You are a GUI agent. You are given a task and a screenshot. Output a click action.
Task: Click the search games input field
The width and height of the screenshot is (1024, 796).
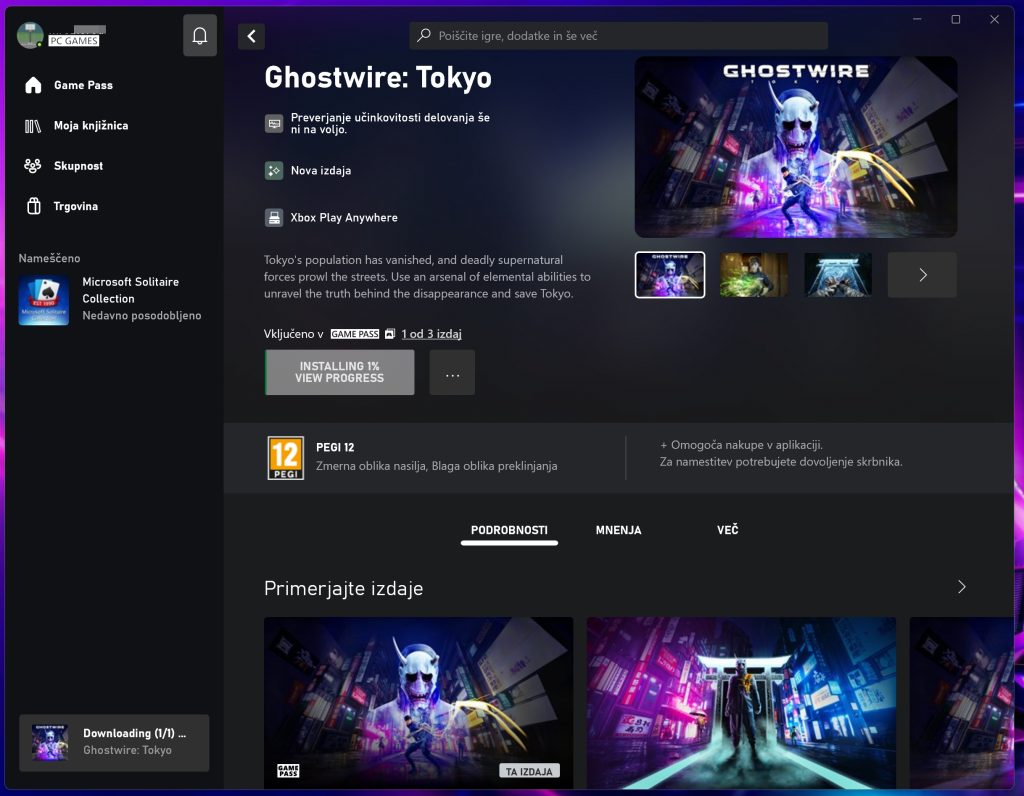pos(618,36)
